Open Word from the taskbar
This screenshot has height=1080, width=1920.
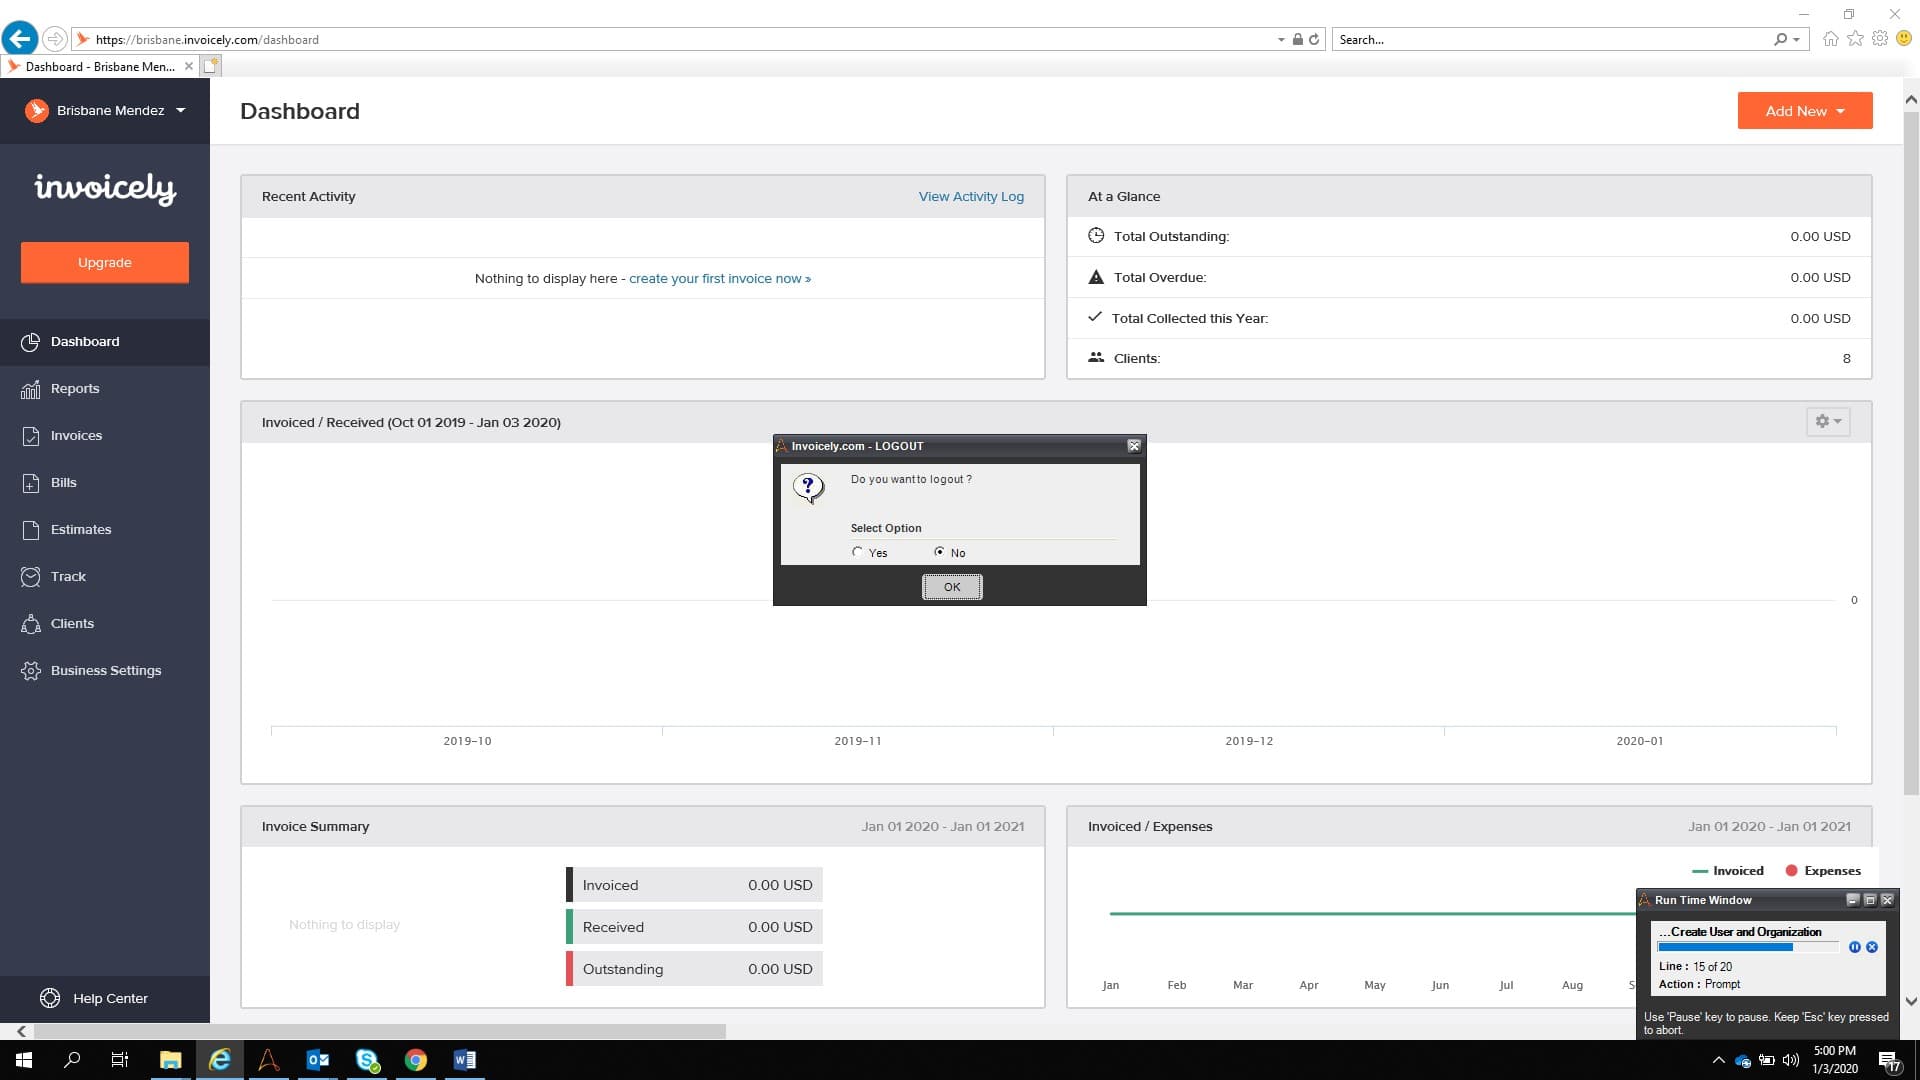coord(465,1060)
